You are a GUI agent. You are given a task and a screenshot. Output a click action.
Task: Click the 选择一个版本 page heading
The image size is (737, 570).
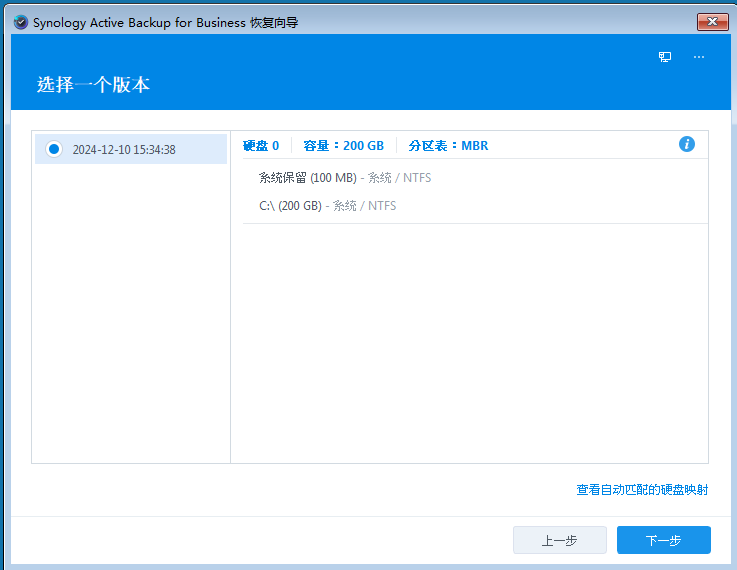point(93,85)
